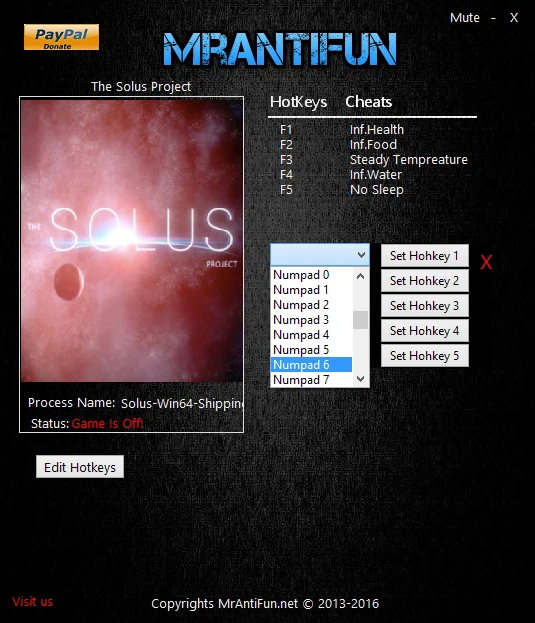The height and width of the screenshot is (623, 535).
Task: Click the Inf.Health cheat label
Action: tap(377, 130)
